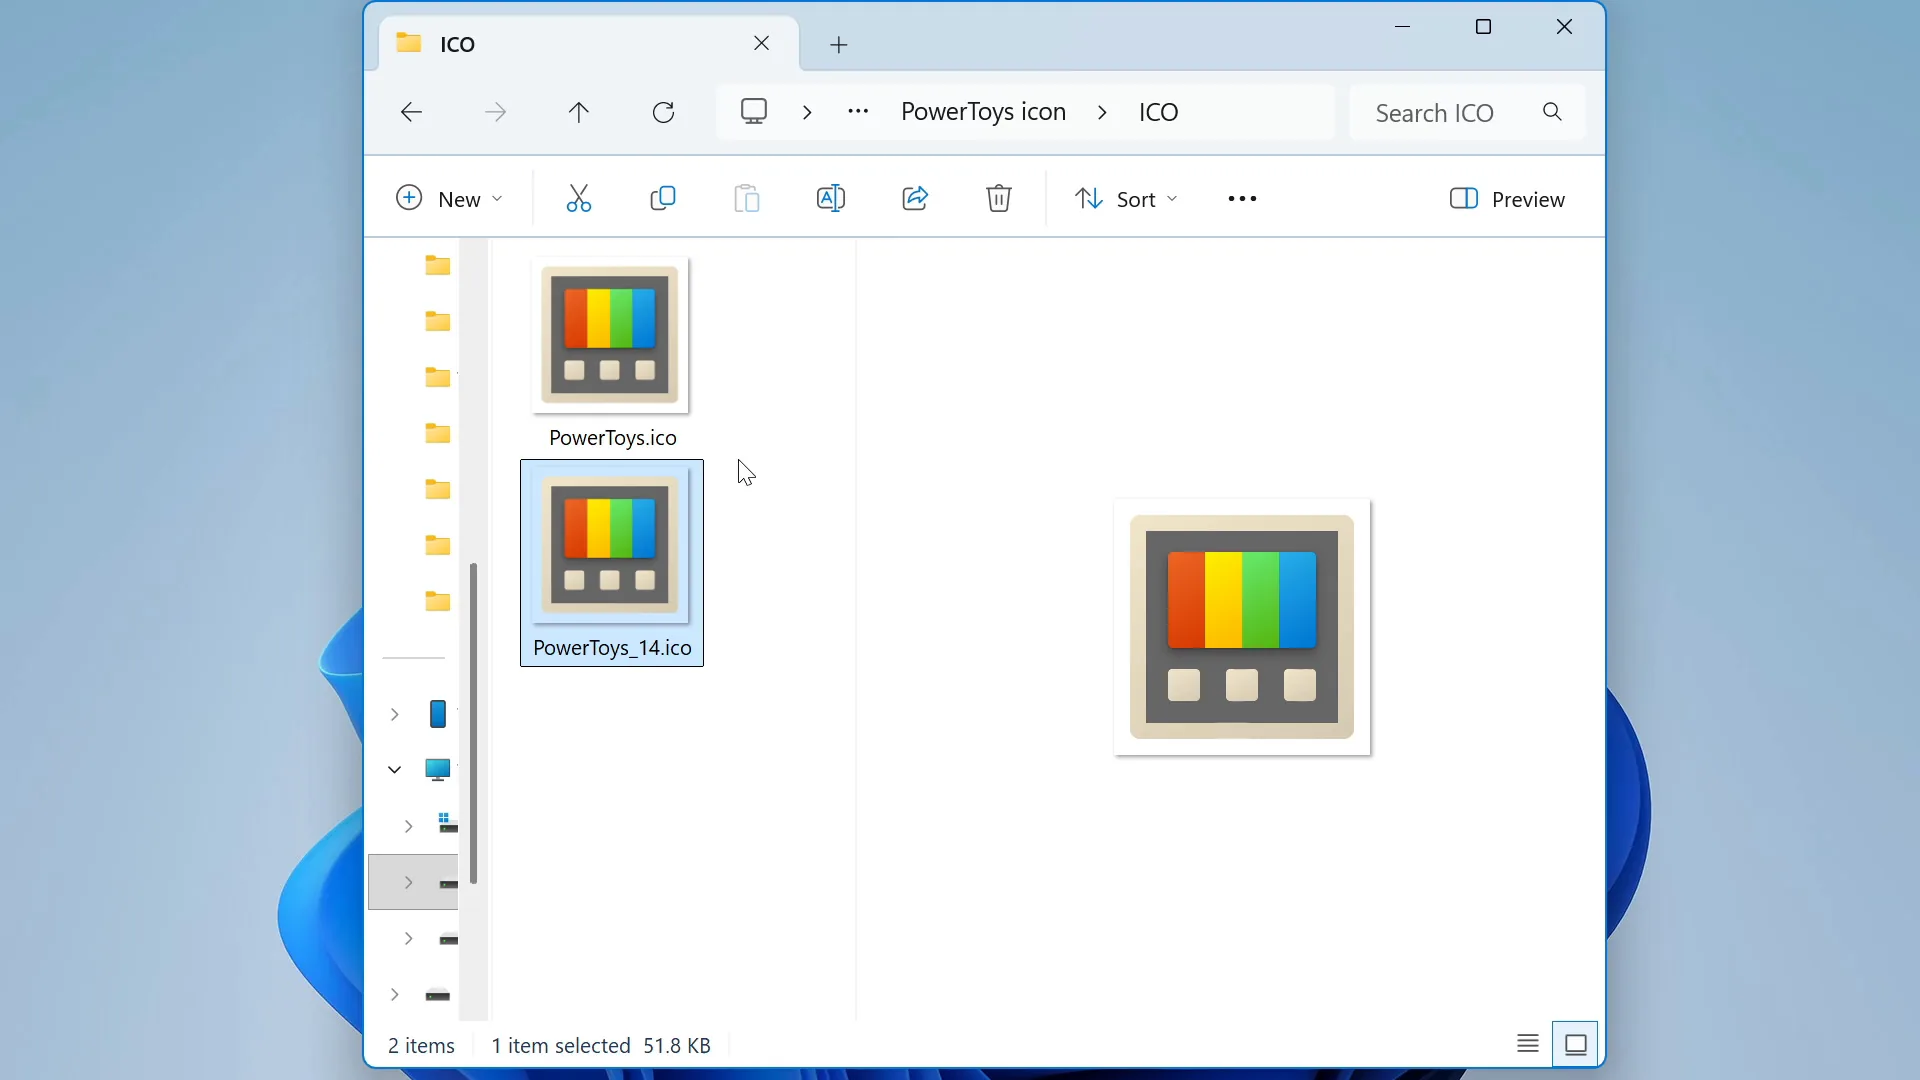Click the phone device icon in sidebar
The width and height of the screenshot is (1920, 1080).
(437, 714)
